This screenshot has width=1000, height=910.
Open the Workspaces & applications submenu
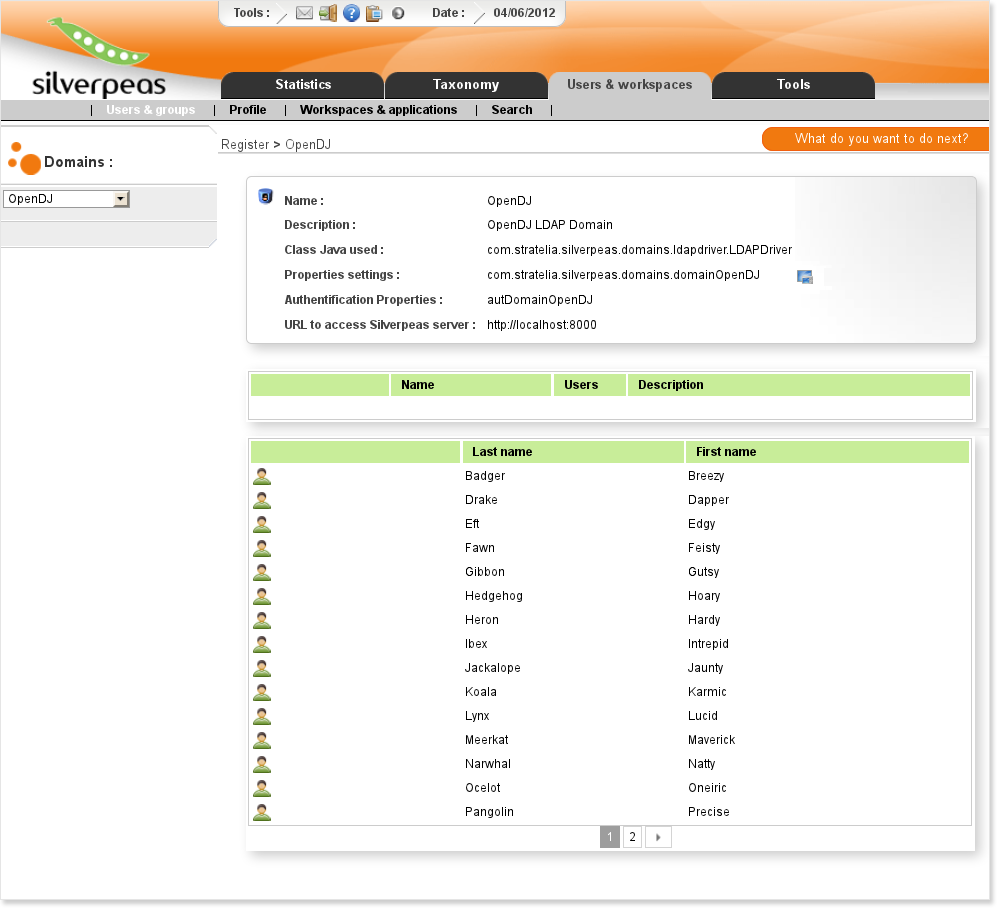pos(378,110)
